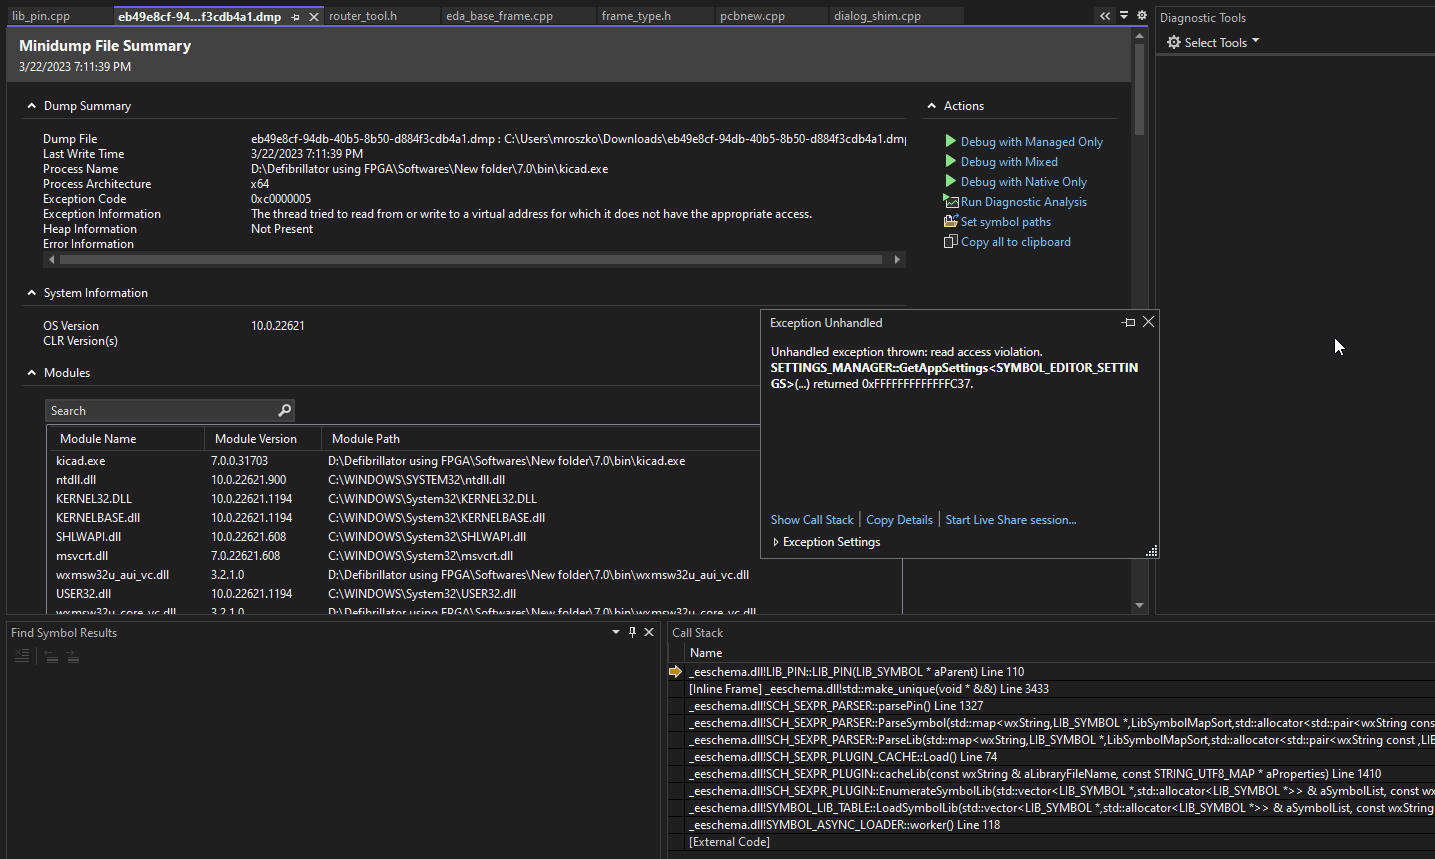Click the gear icon beside the document tabs
Screen dimensions: 1435x859
(1142, 16)
